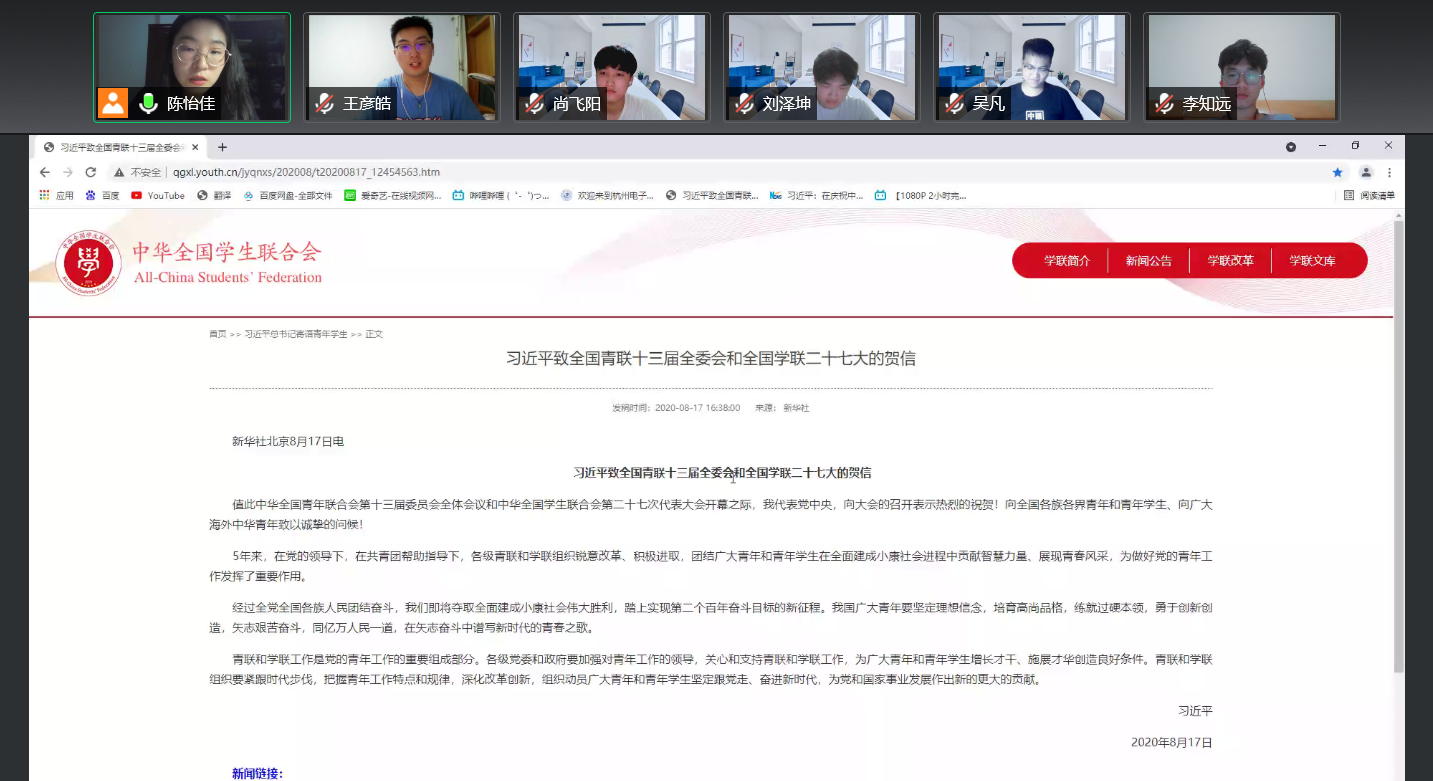Open the 应用 apps grid icon
Screen dimensions: 1433x781
pos(45,195)
